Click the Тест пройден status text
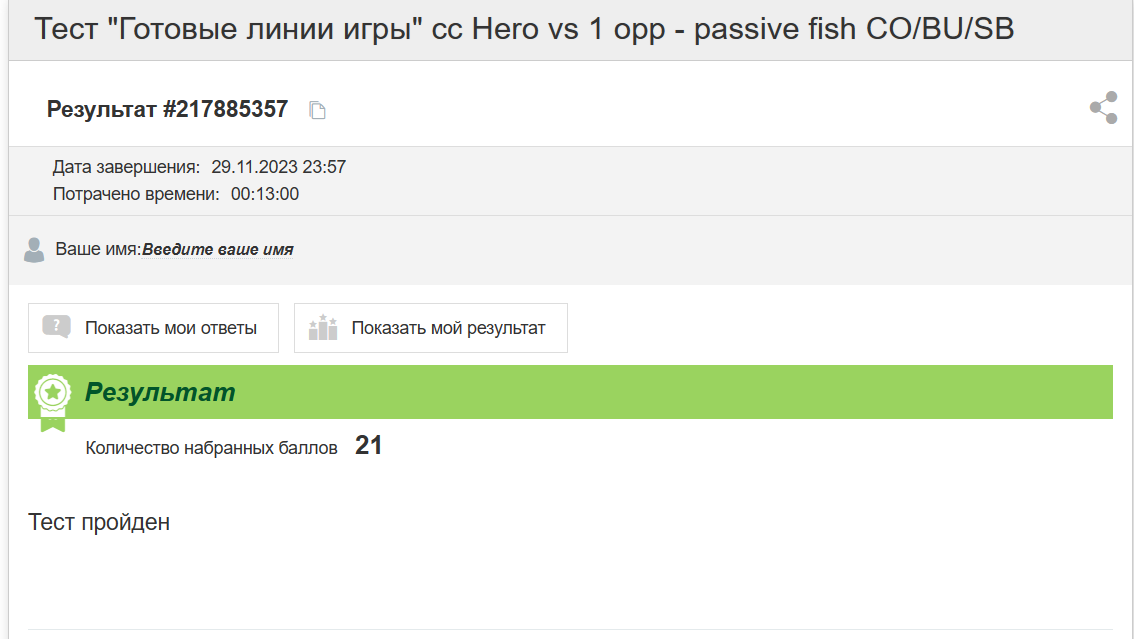Image resolution: width=1134 pixels, height=639 pixels. click(99, 522)
